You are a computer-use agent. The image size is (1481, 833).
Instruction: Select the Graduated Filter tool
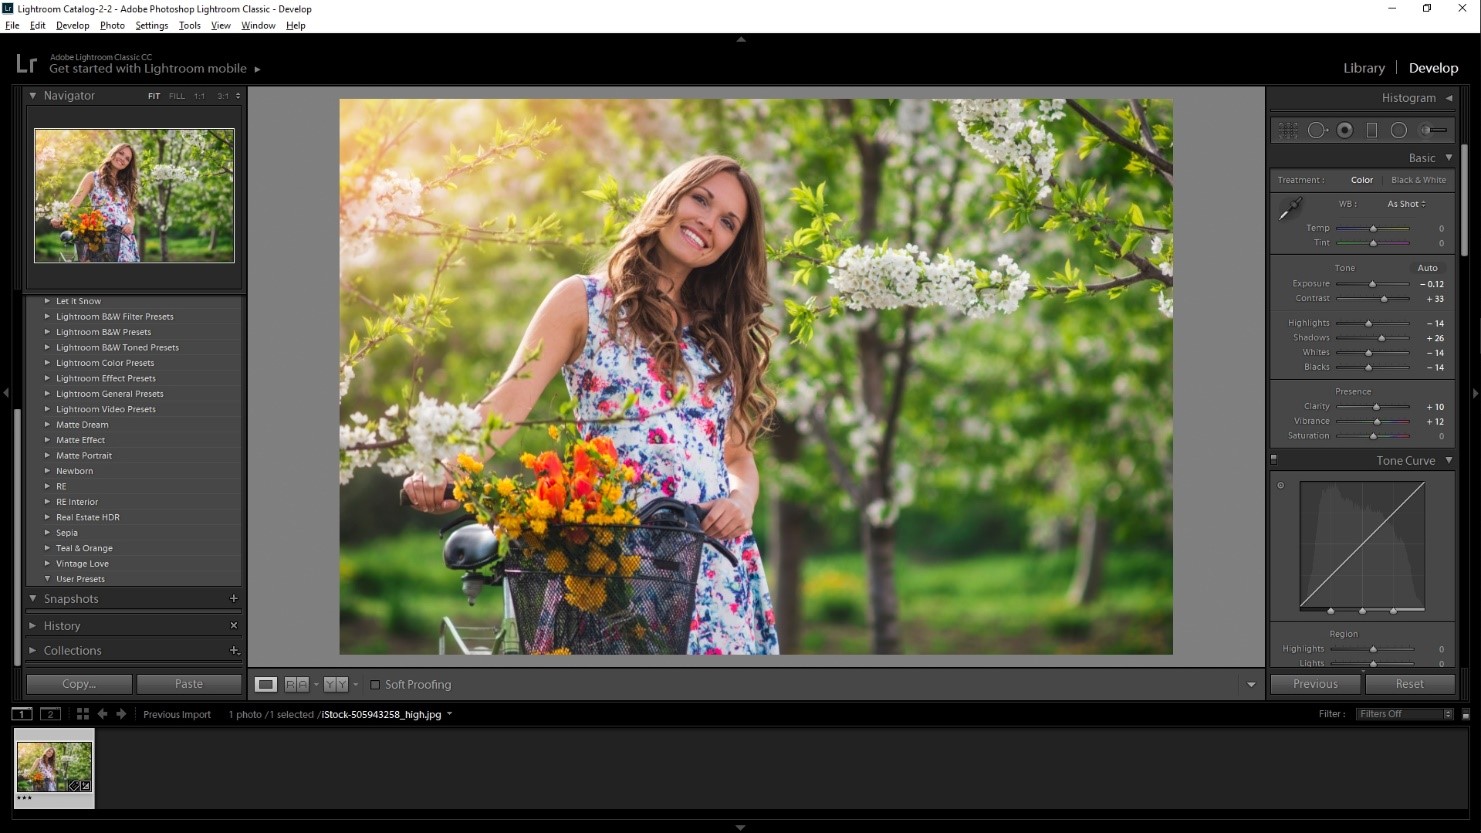pyautogui.click(x=1372, y=130)
